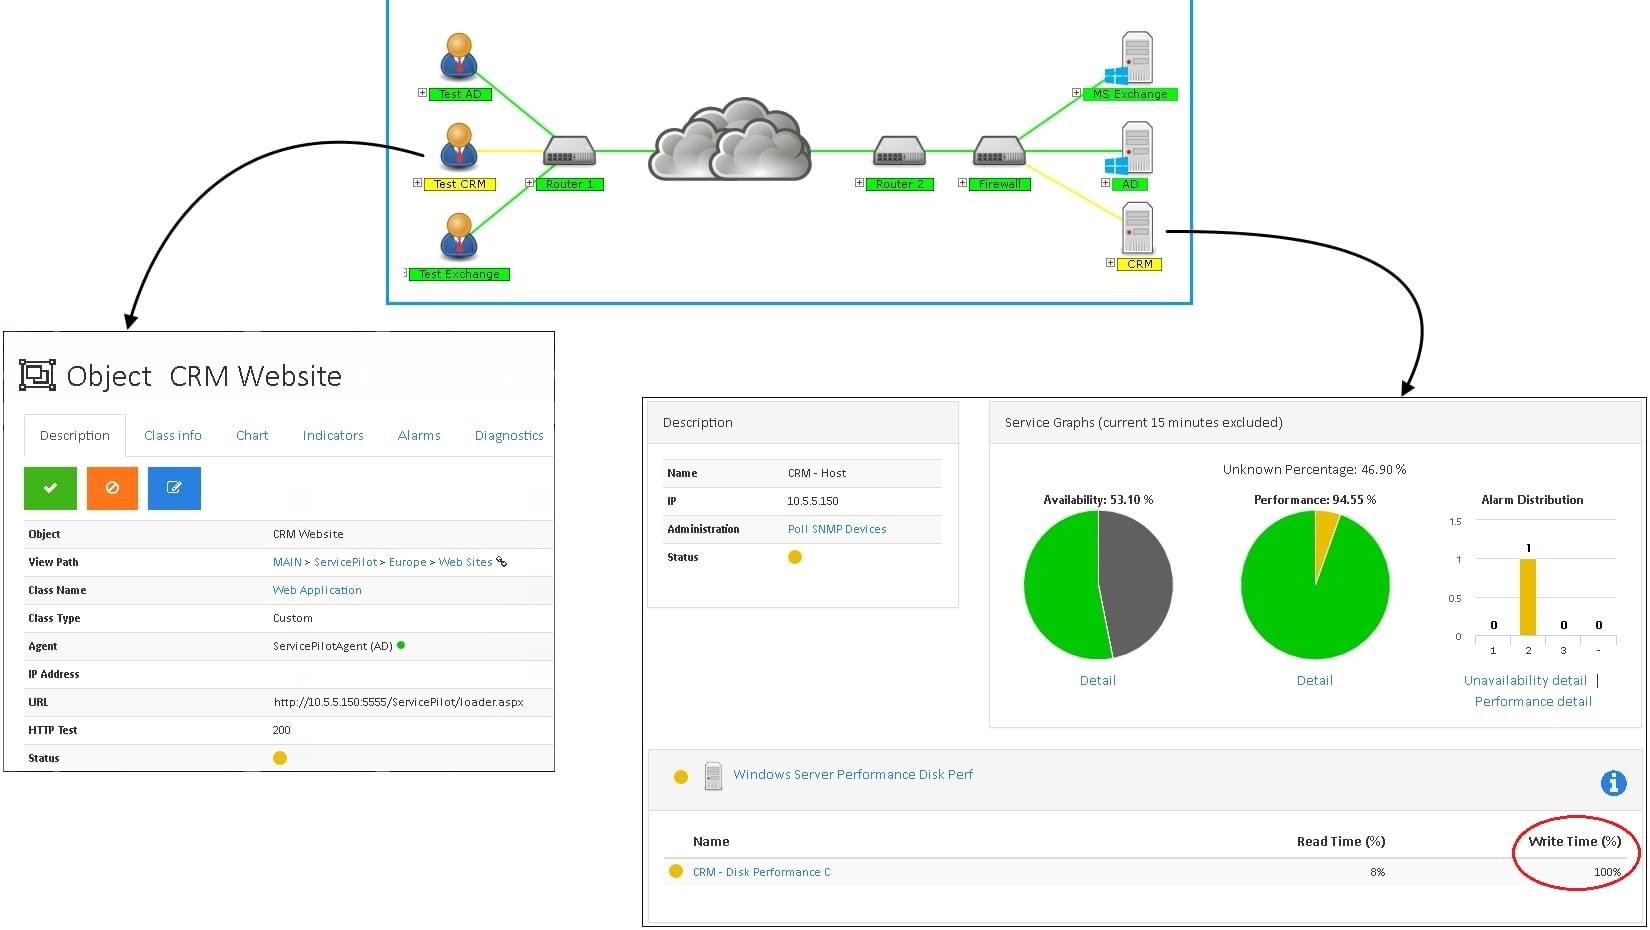The image size is (1650, 930).
Task: Click the Object header frame icon
Action: point(38,376)
